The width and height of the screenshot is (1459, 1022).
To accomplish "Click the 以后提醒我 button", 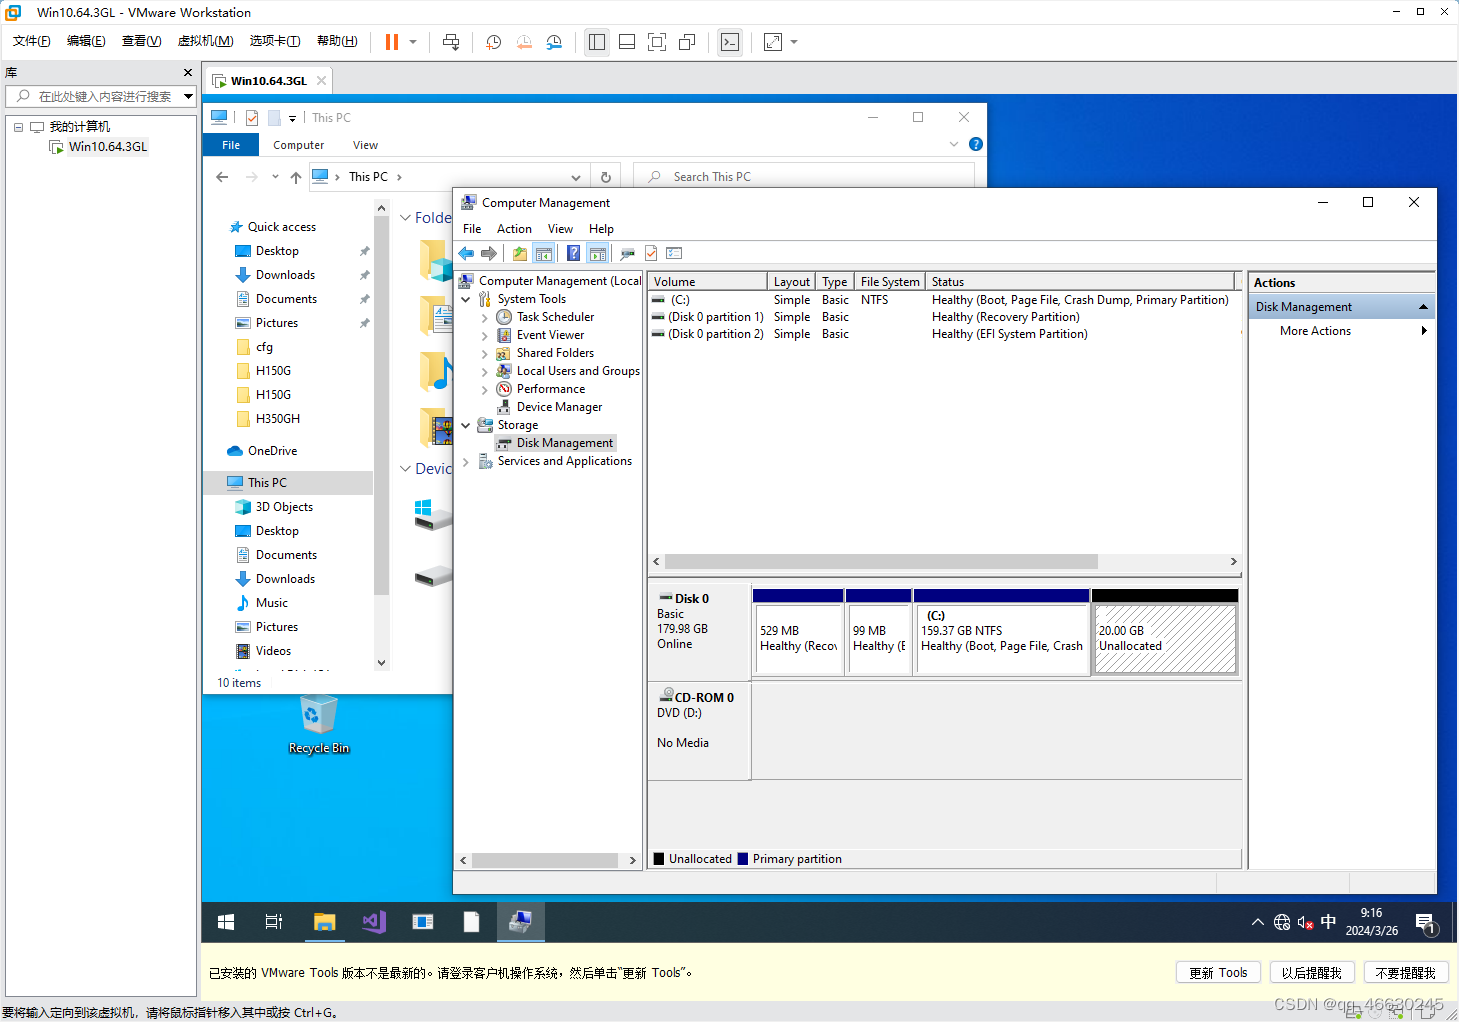I will [1312, 973].
